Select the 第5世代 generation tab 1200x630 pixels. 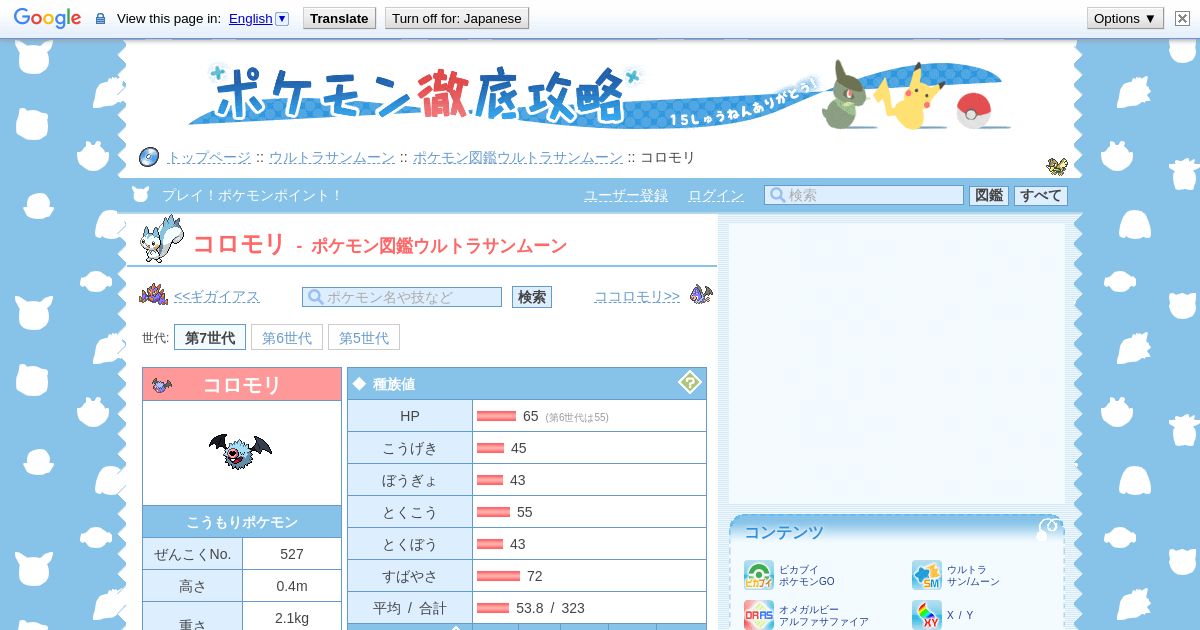coord(364,338)
